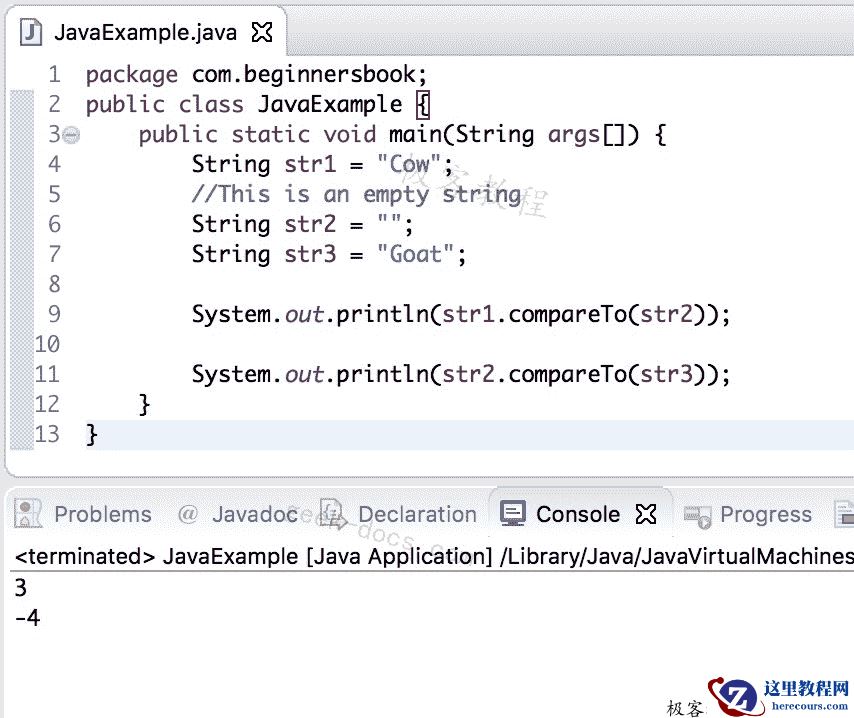Close the JavaExample.java editor tab

pos(261,31)
